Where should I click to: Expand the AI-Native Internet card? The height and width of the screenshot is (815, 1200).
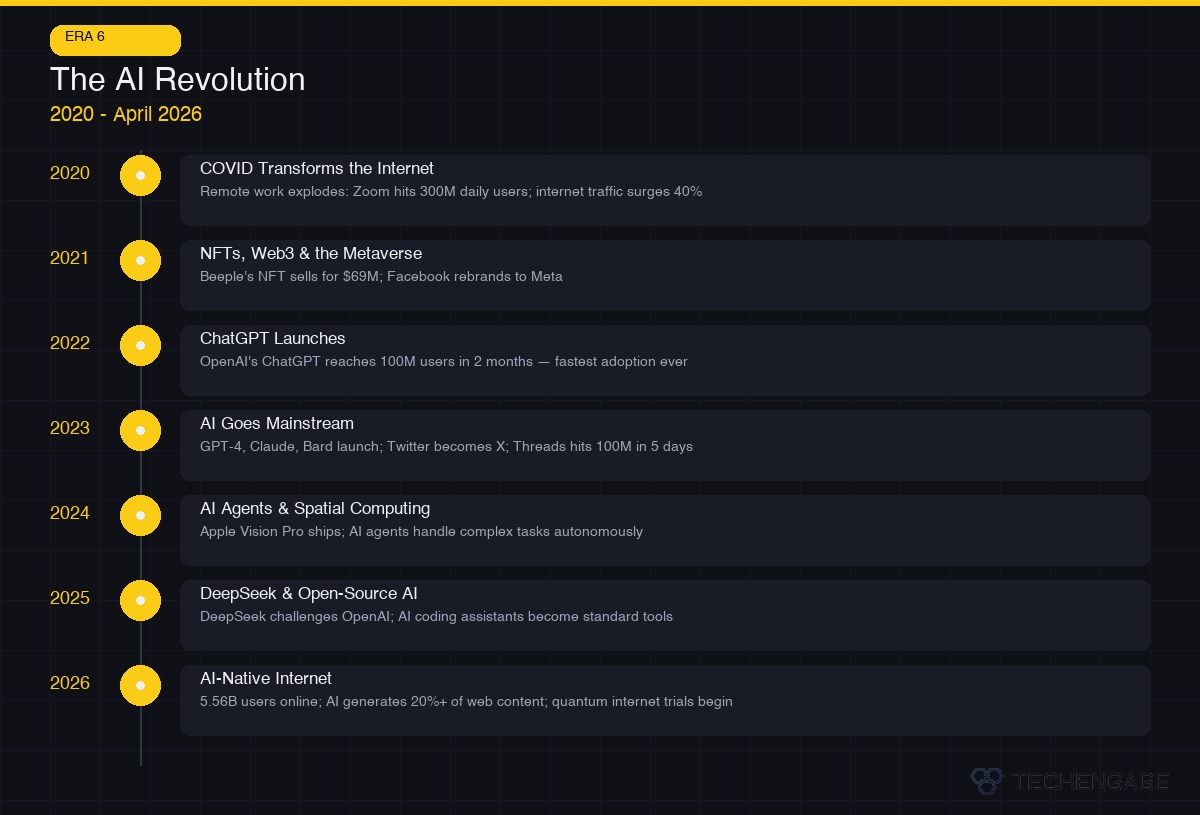coord(665,700)
